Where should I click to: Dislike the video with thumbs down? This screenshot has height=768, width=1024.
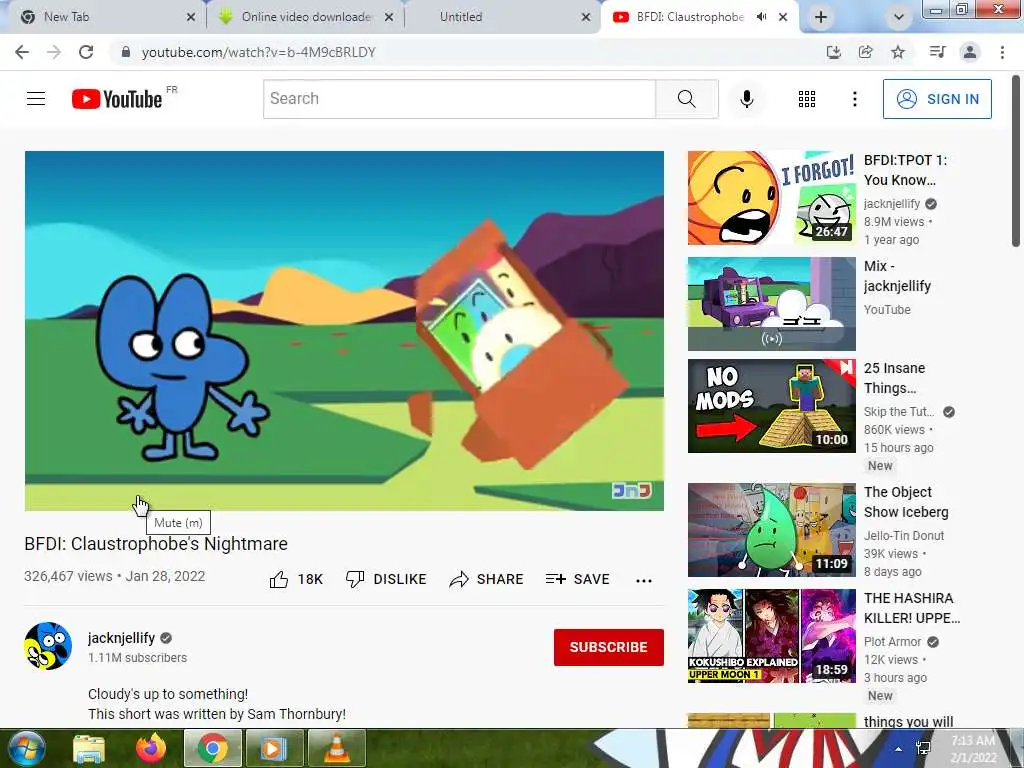[x=386, y=579]
